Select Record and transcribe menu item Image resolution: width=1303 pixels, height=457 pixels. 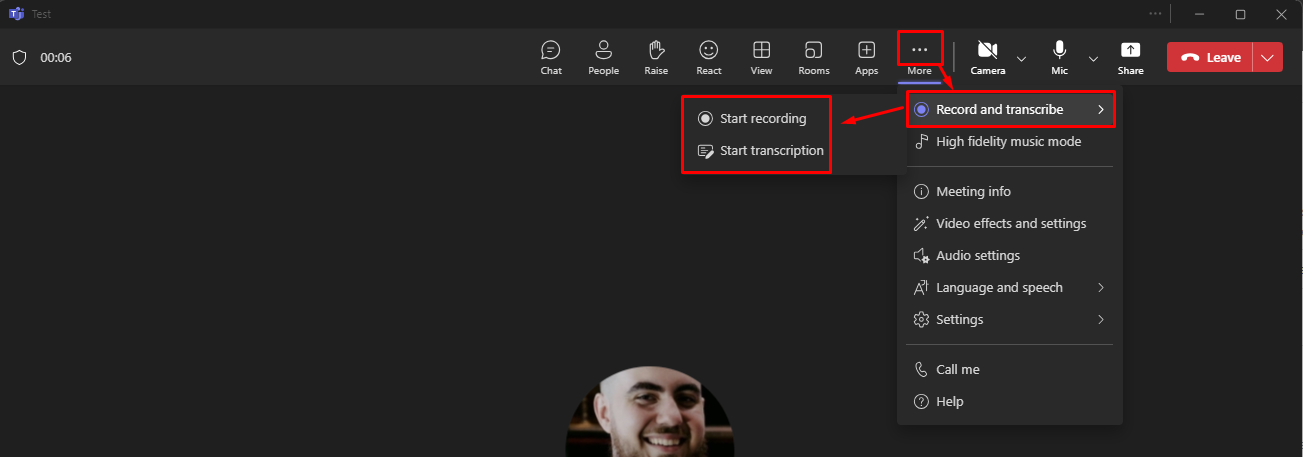coord(1010,109)
